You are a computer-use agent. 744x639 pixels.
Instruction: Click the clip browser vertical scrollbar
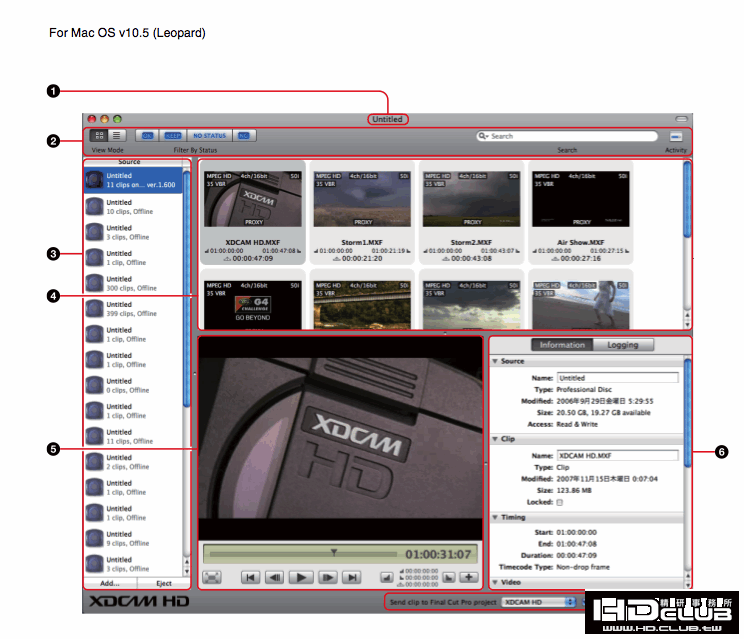pyautogui.click(x=687, y=199)
